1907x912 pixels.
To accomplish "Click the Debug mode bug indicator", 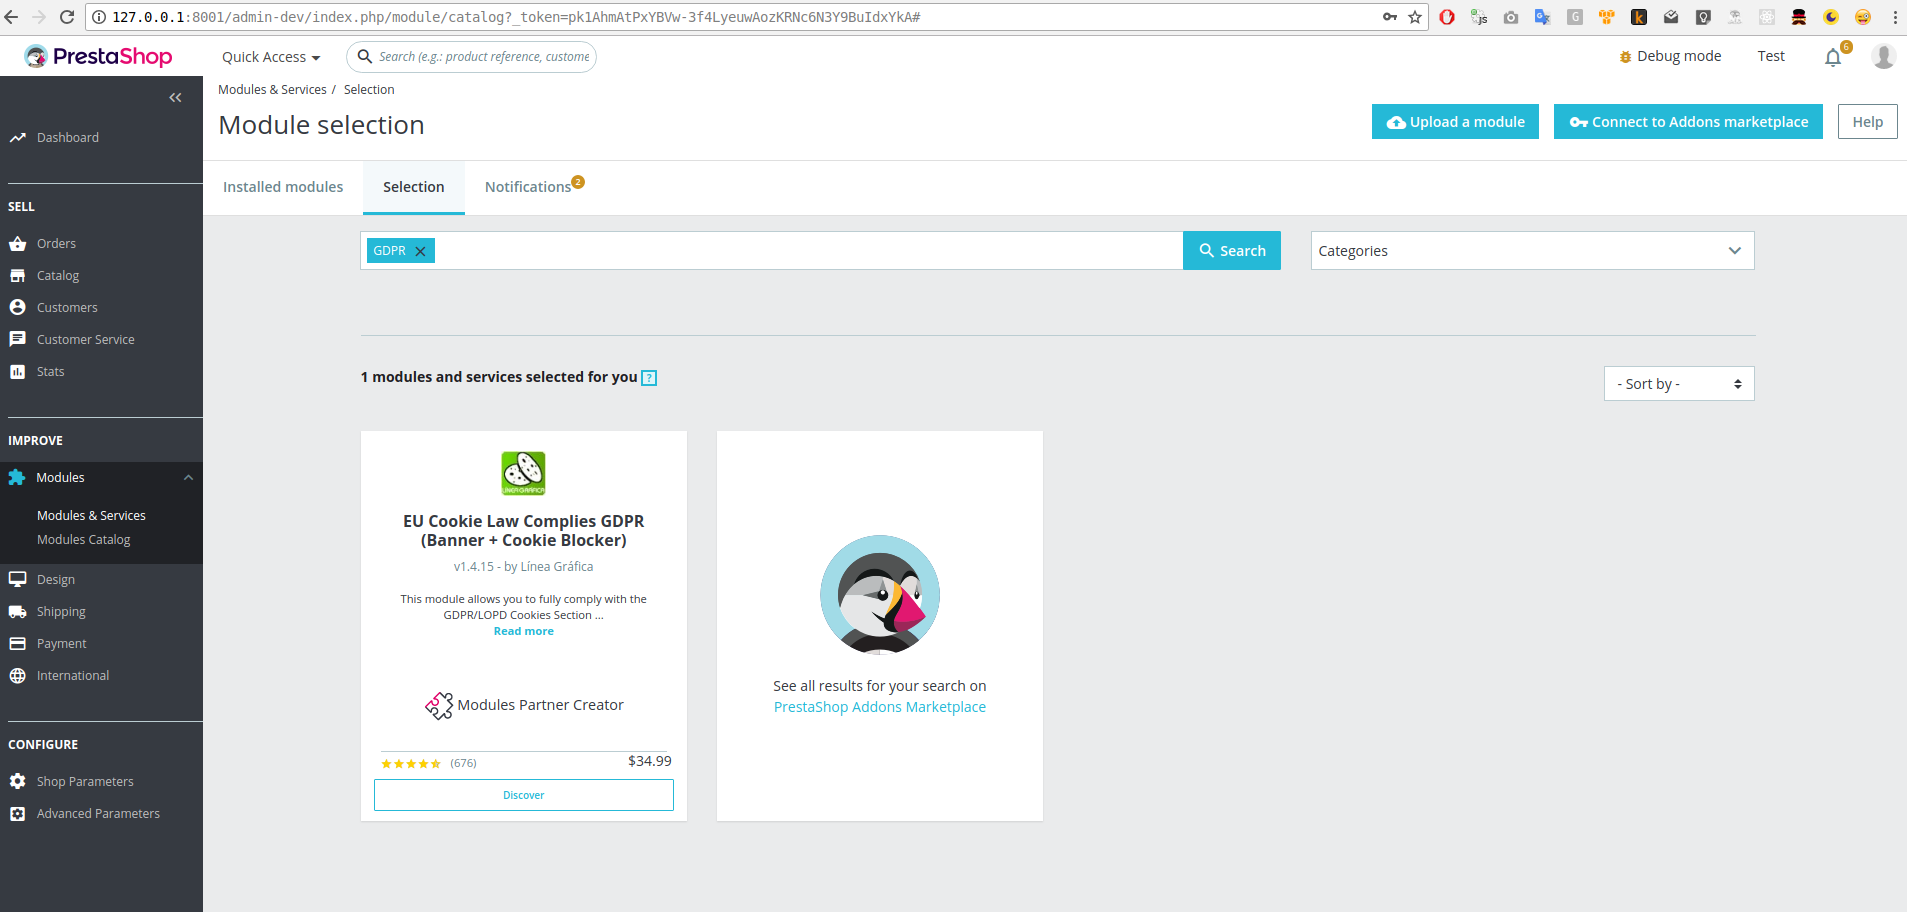I will point(1670,57).
